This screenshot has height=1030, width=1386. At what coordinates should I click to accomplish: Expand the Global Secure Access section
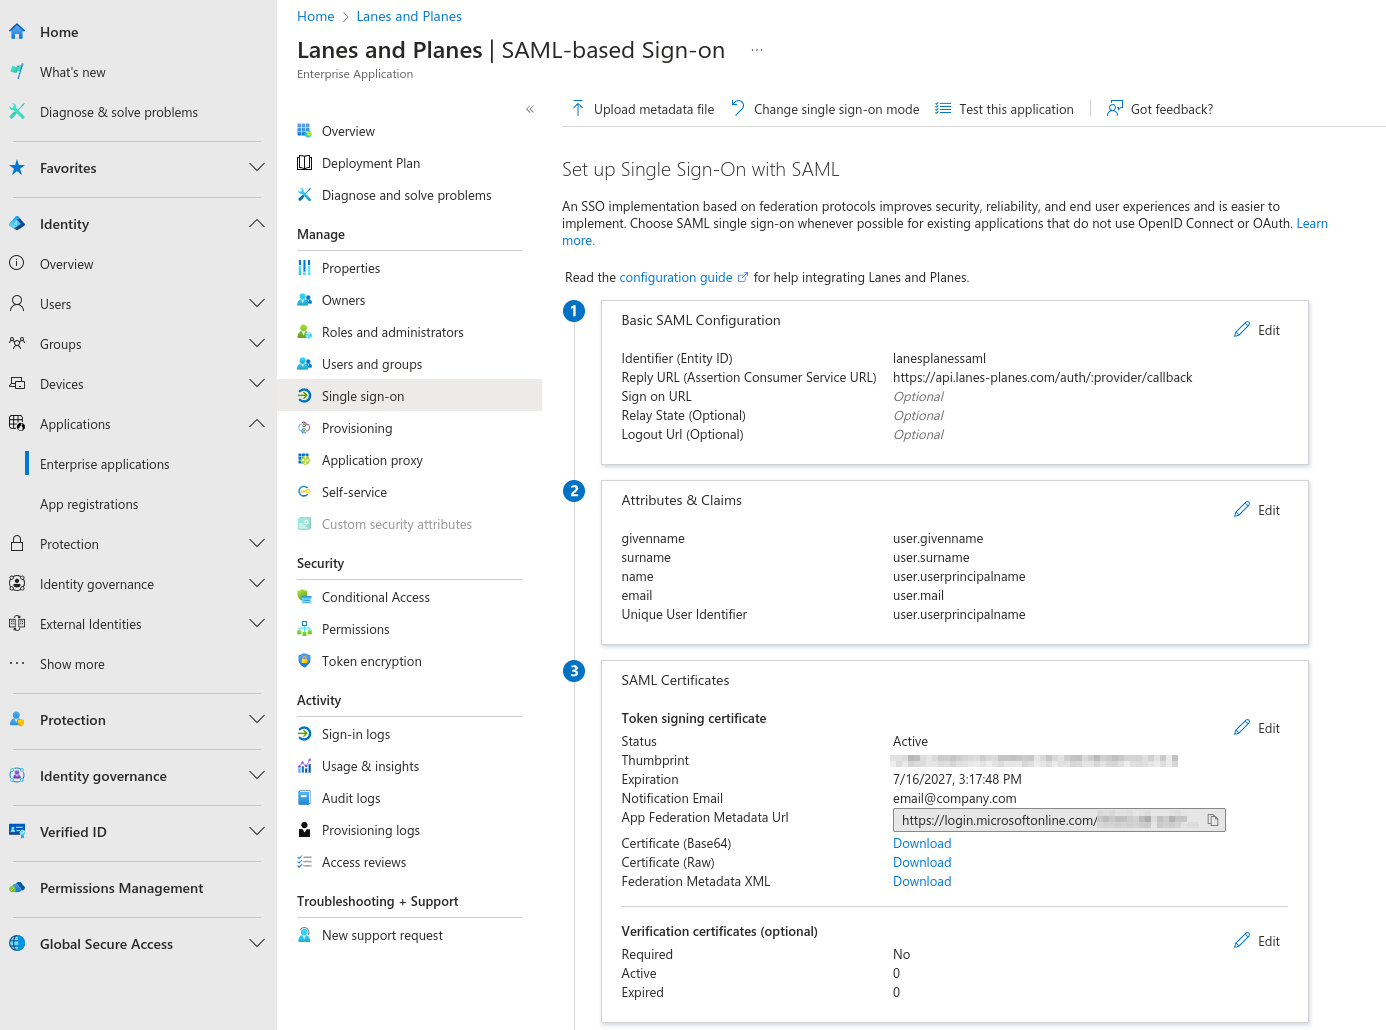[x=257, y=944]
